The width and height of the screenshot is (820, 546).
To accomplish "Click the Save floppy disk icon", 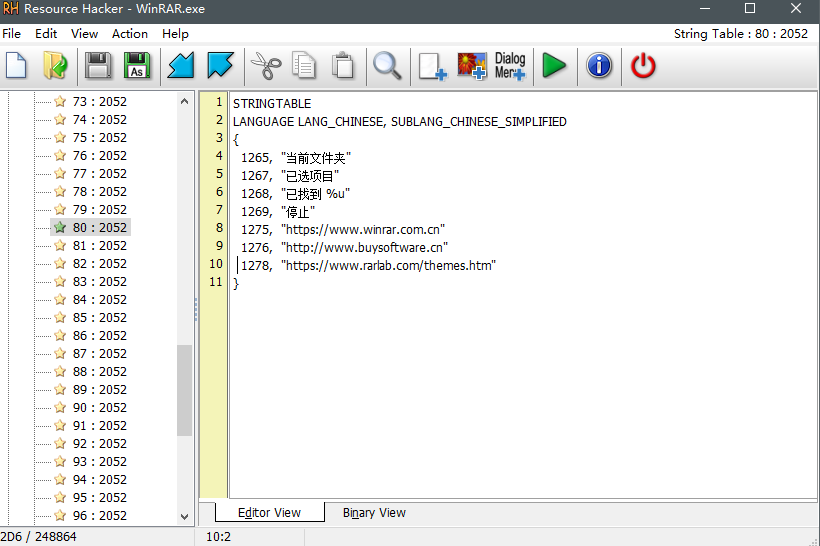I will (98, 67).
